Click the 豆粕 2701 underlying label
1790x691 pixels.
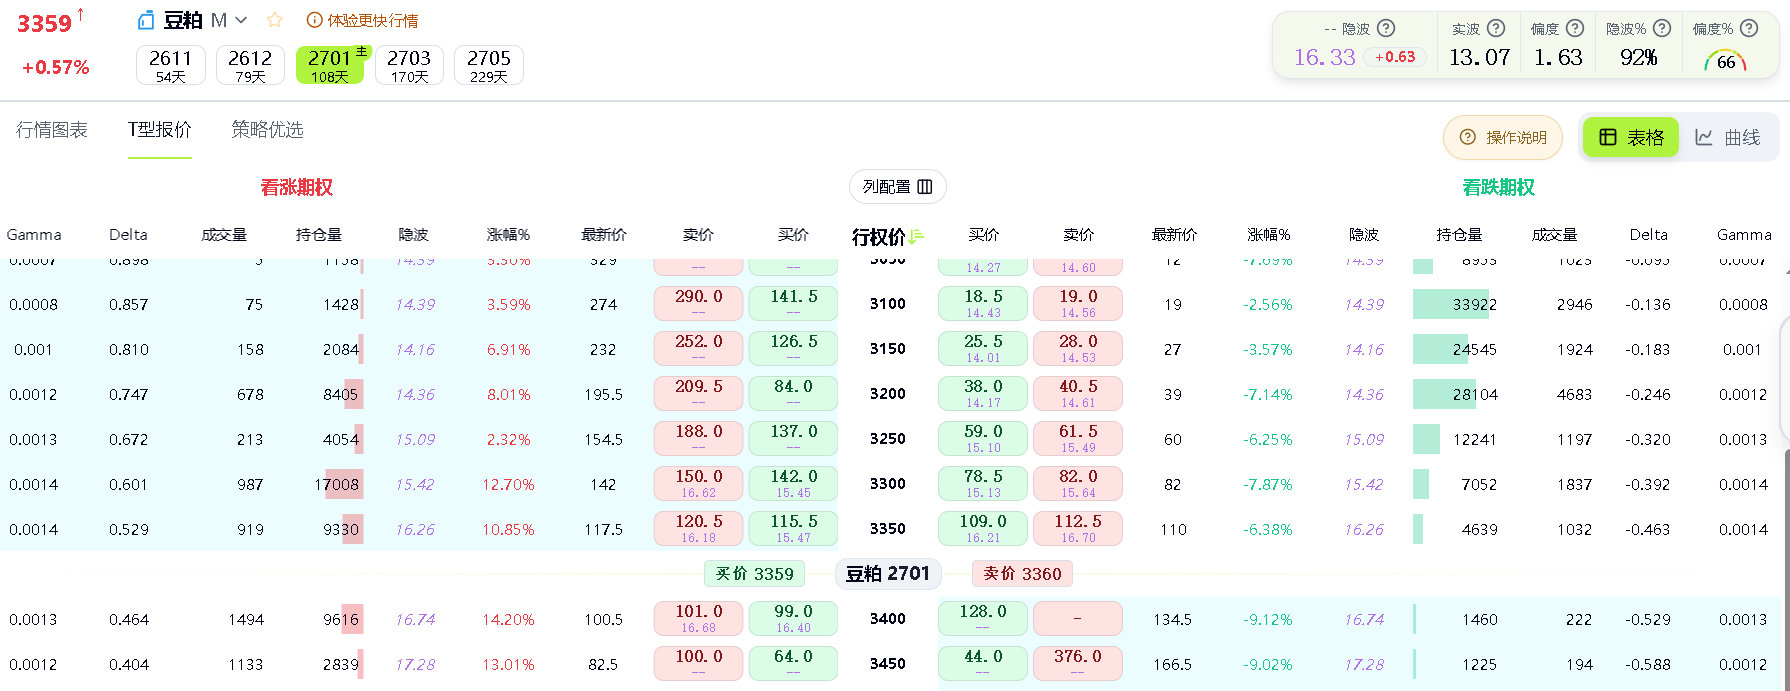[x=888, y=573]
